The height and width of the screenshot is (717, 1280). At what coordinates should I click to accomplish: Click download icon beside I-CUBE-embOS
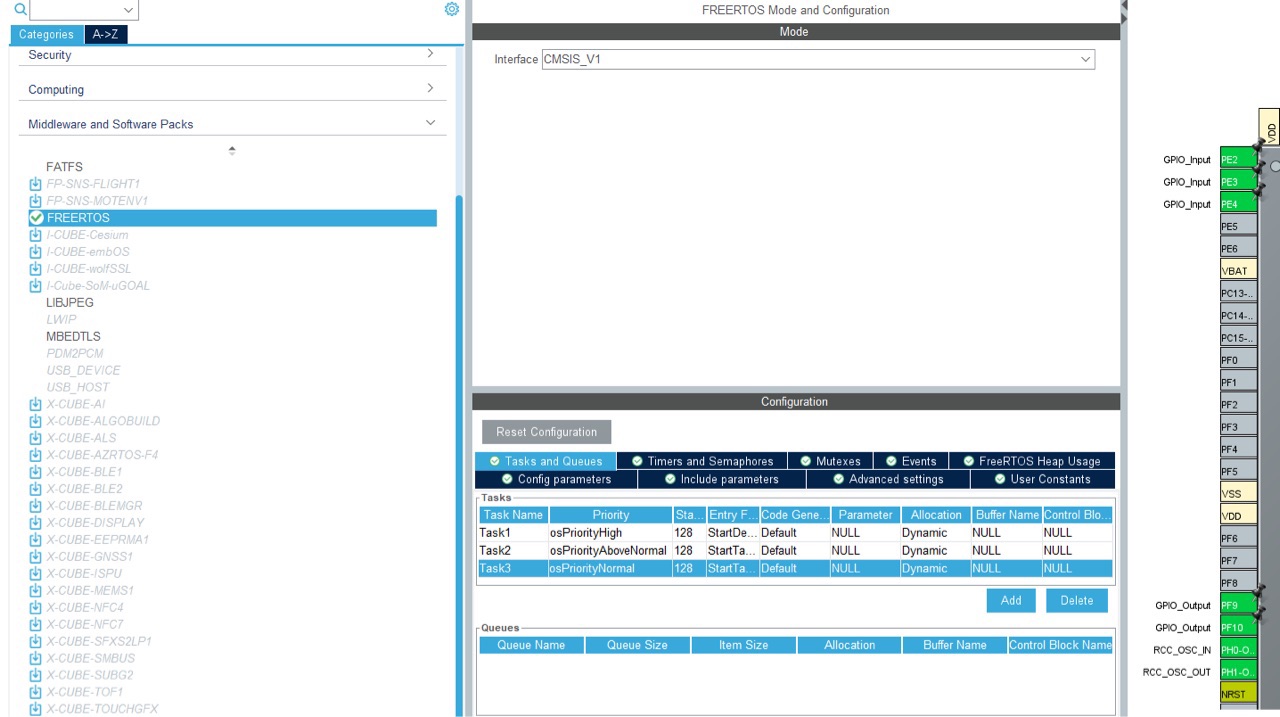pos(36,252)
